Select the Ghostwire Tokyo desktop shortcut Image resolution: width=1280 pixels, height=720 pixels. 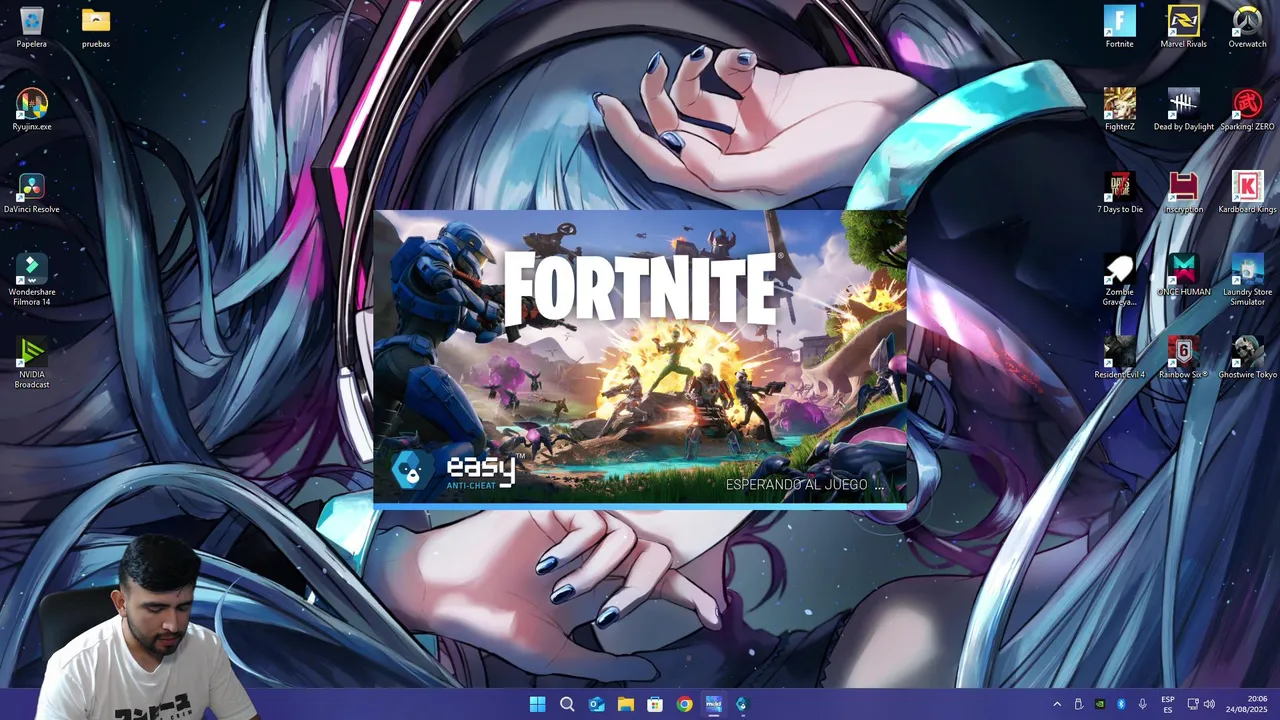coord(1247,359)
